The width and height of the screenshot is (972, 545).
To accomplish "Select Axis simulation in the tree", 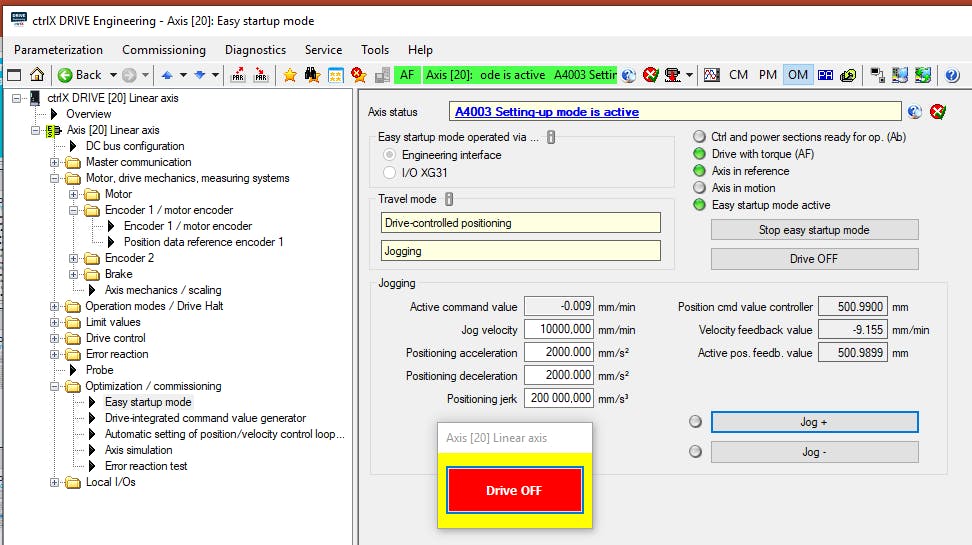I will [138, 450].
